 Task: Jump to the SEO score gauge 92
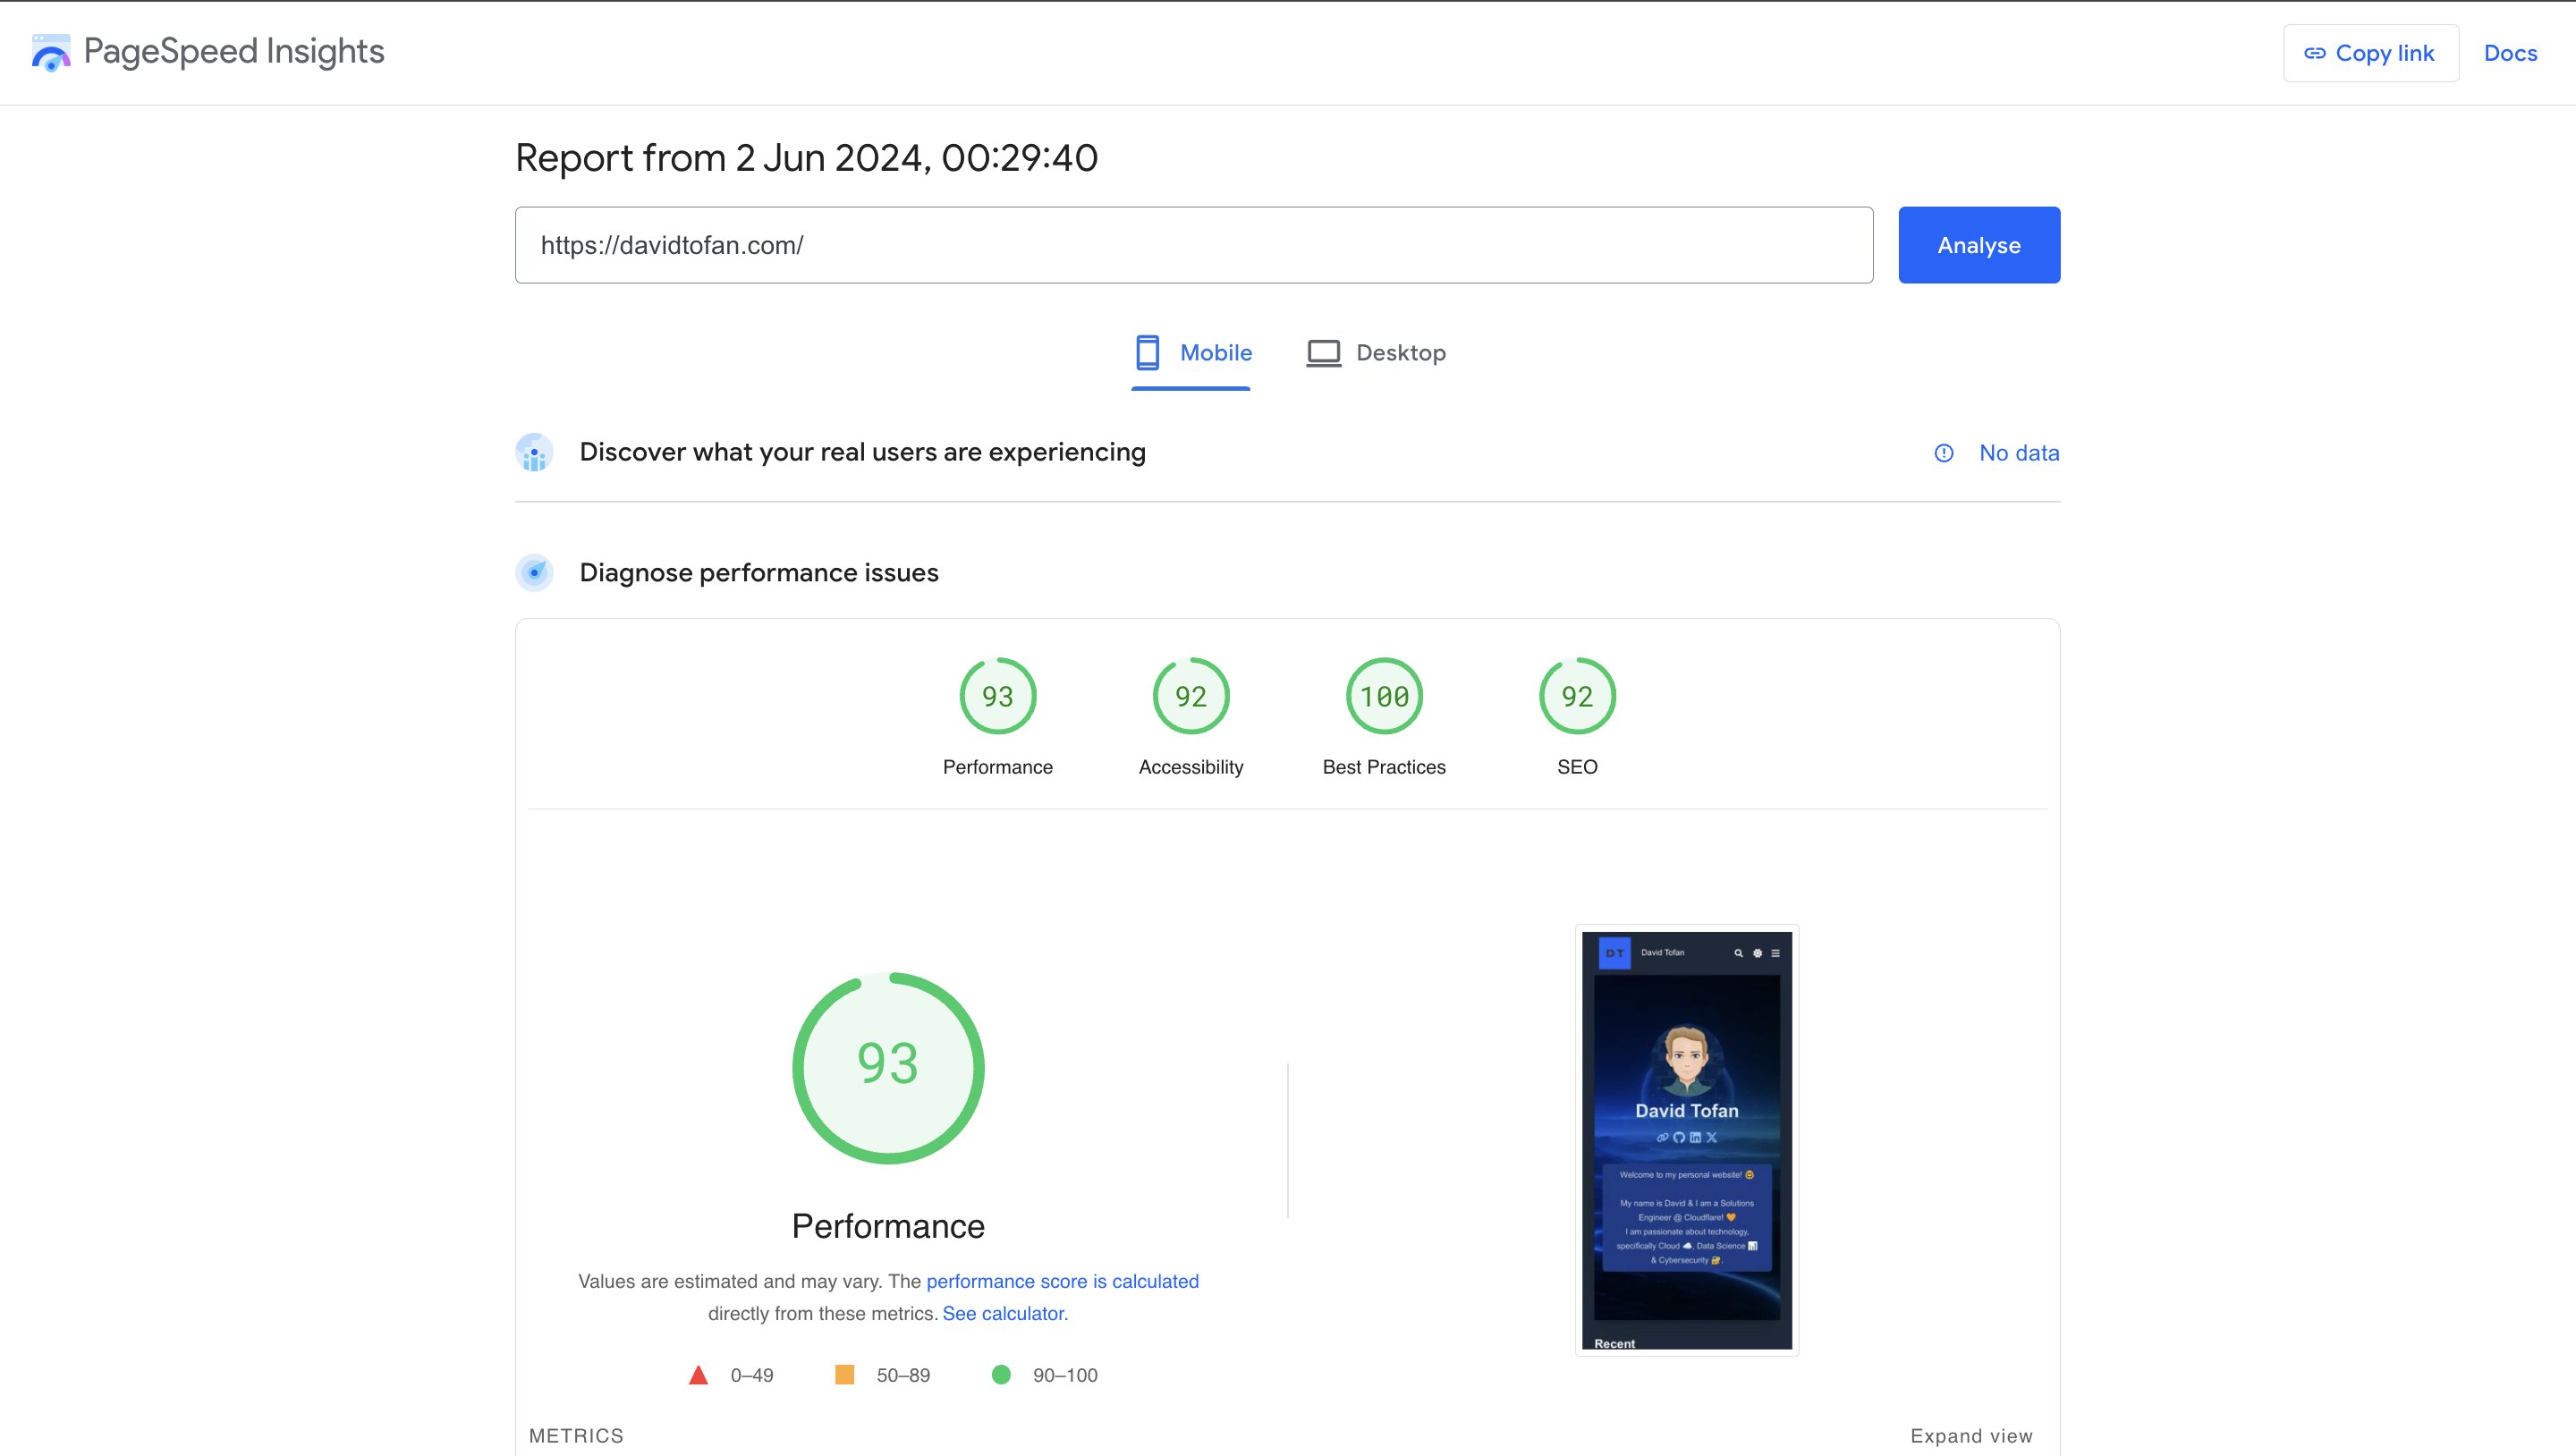coord(1577,696)
